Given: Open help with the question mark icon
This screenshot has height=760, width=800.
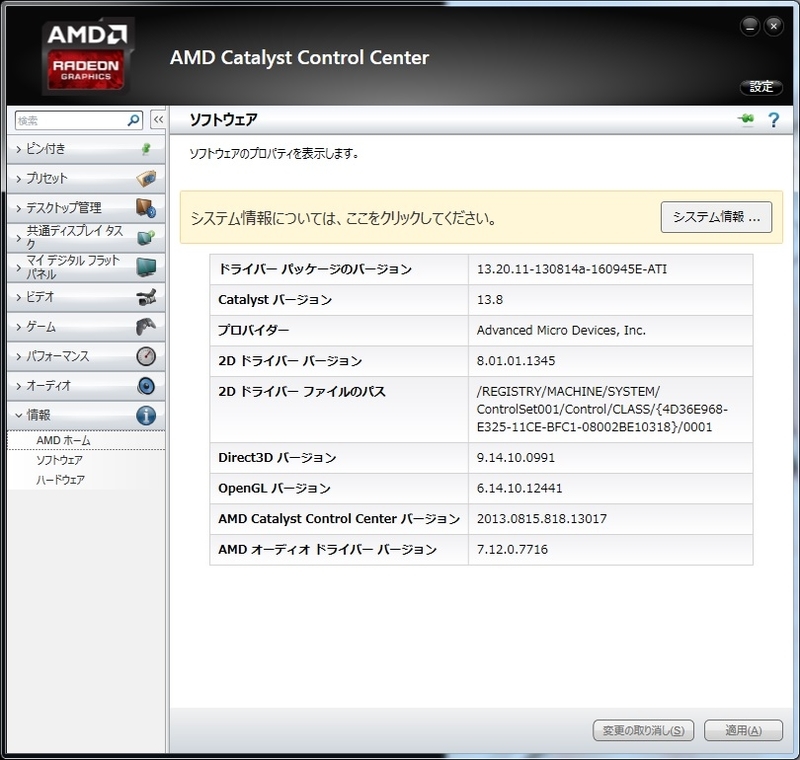Looking at the screenshot, I should [773, 120].
